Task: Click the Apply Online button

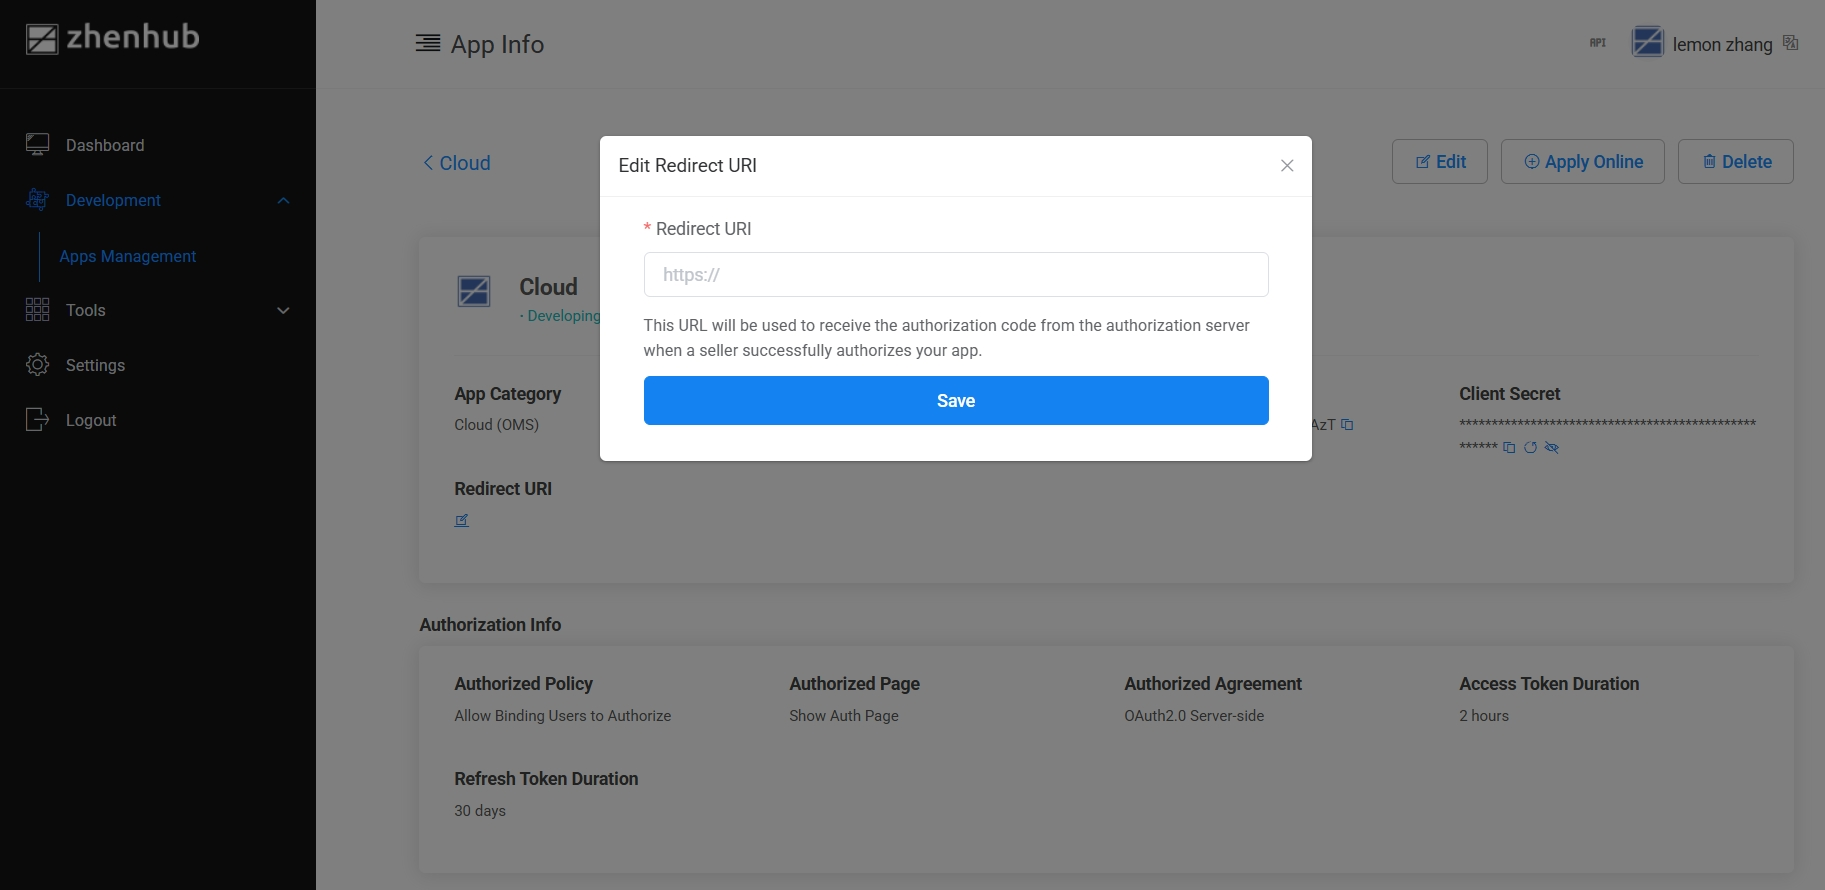Action: point(1582,162)
